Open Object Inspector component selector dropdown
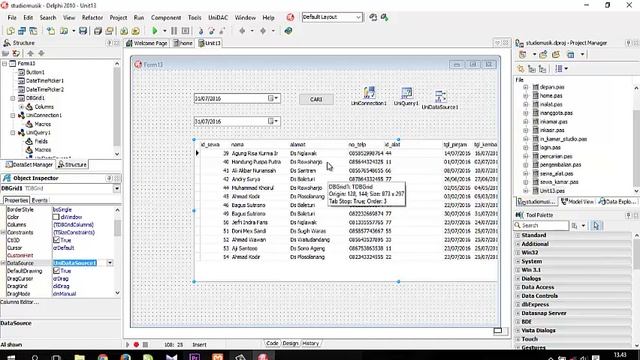The width and height of the screenshot is (640, 360). tap(116, 189)
